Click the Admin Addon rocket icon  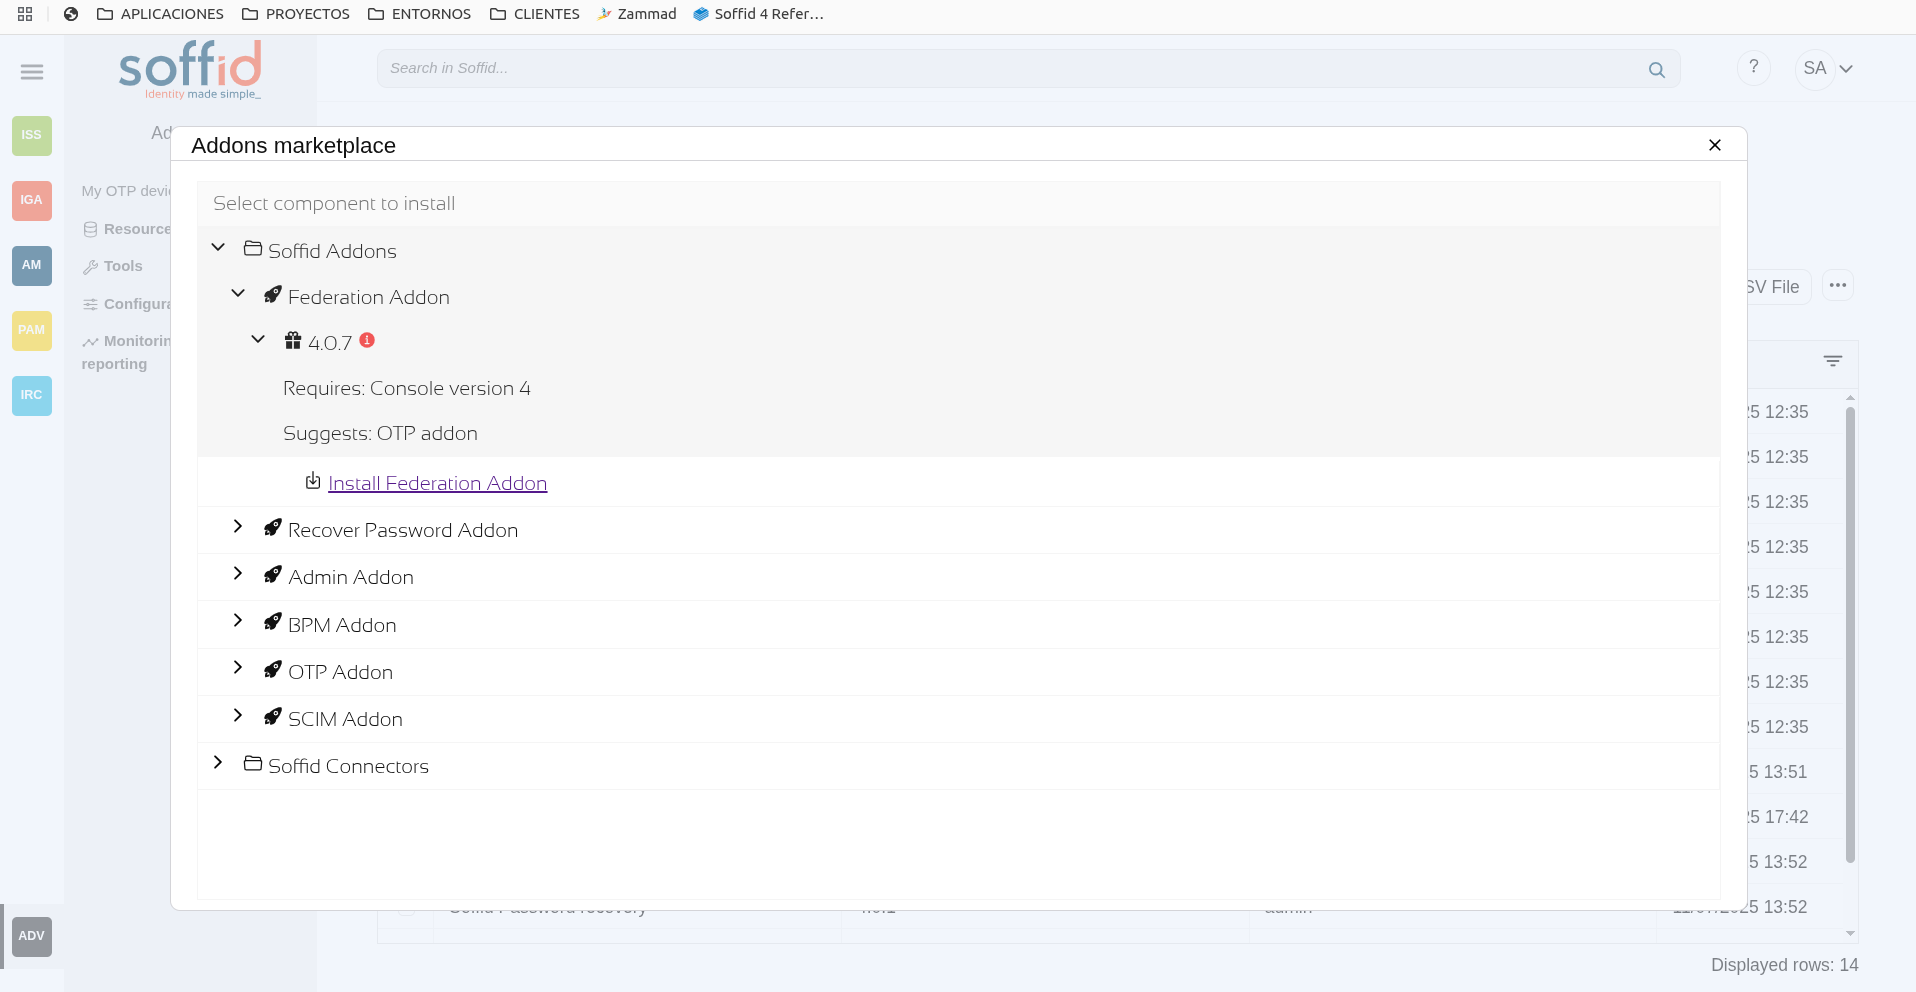click(x=272, y=574)
